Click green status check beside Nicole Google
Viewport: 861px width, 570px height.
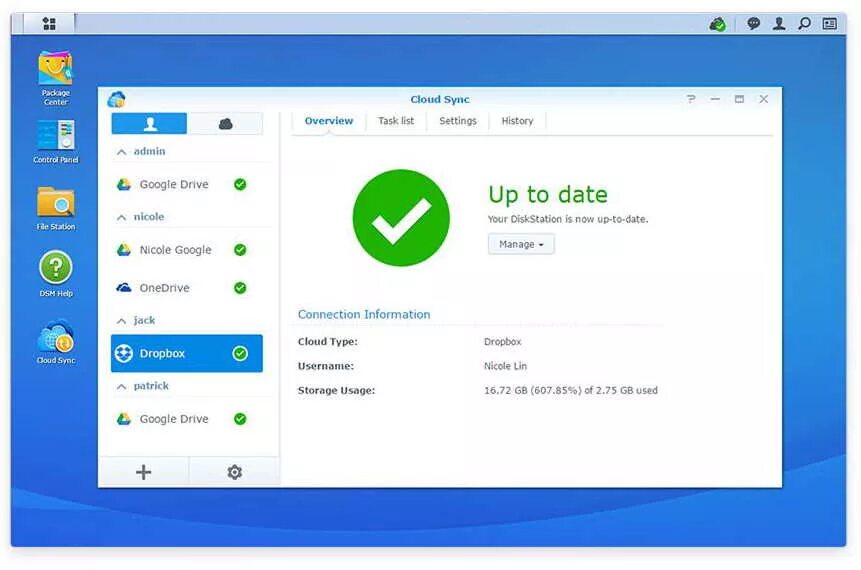click(240, 250)
